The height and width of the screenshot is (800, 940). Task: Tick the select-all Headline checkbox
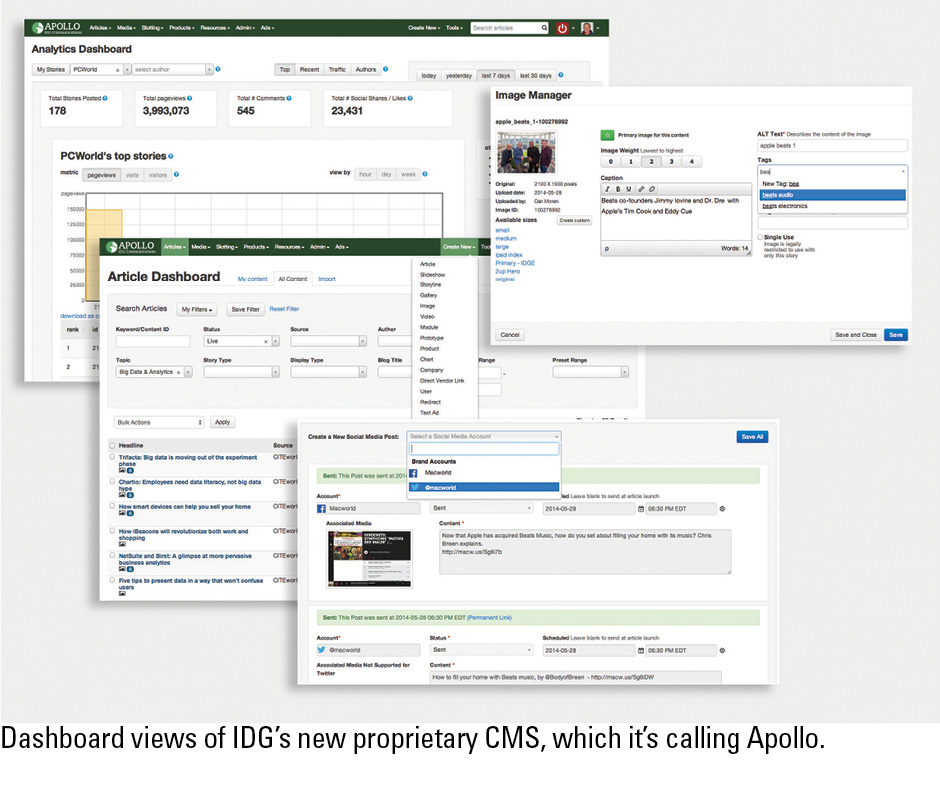112,444
